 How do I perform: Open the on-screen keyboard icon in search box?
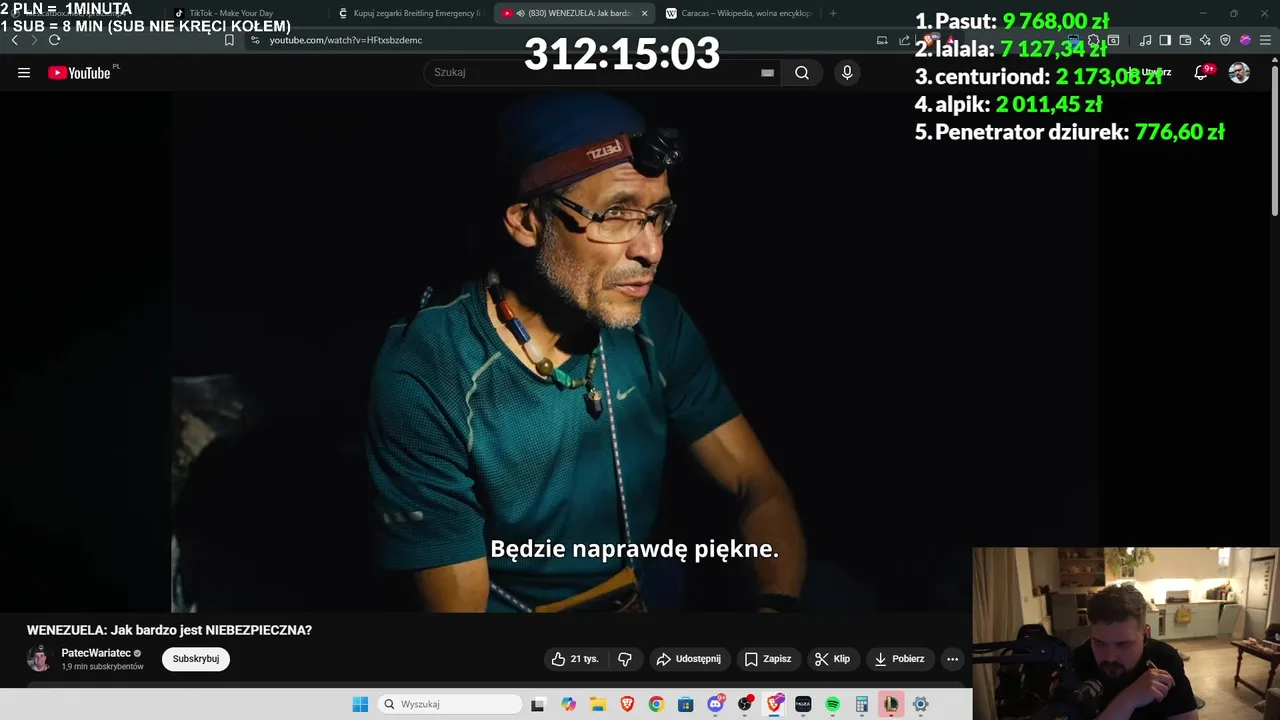pos(767,72)
